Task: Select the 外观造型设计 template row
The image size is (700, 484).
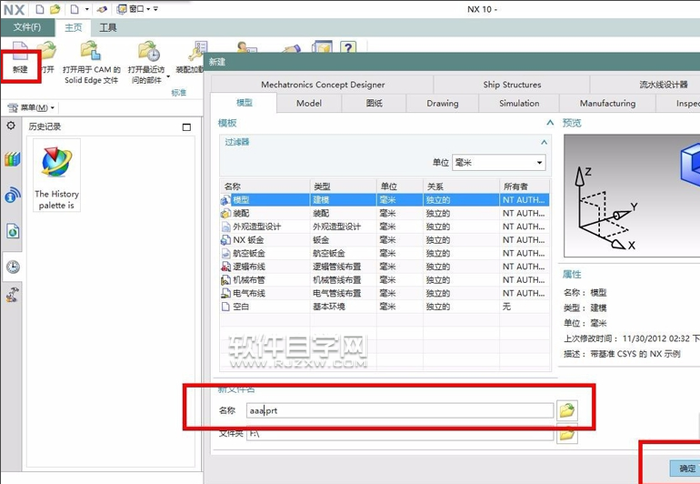Action: click(x=385, y=227)
